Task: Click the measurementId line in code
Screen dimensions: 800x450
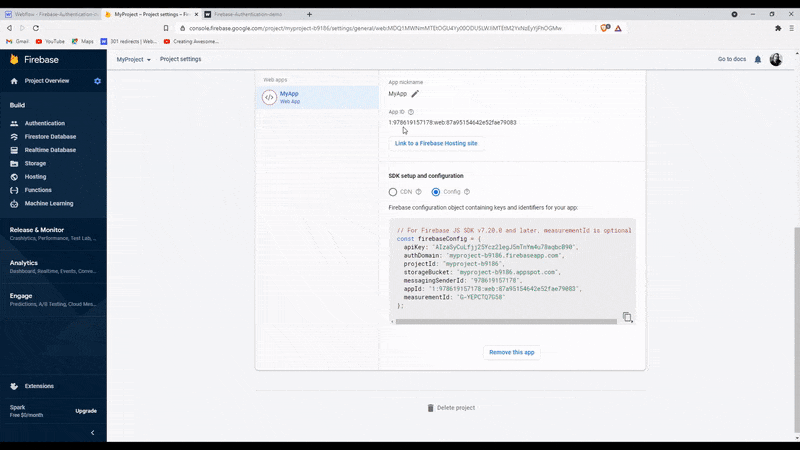Action: (454, 297)
